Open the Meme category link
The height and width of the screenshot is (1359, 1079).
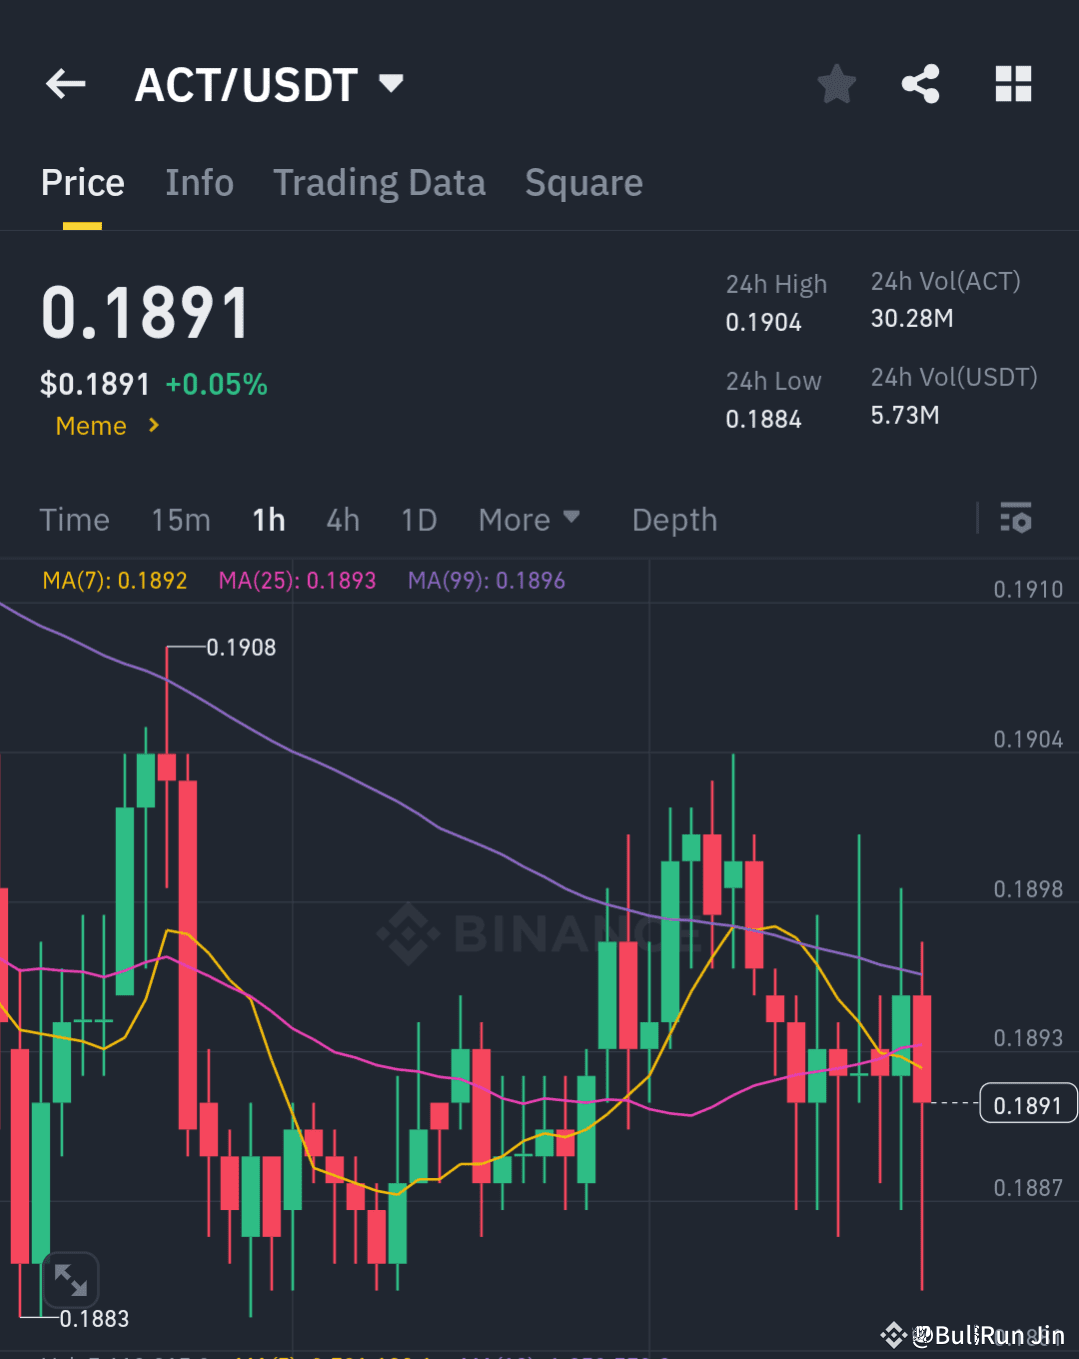click(107, 426)
